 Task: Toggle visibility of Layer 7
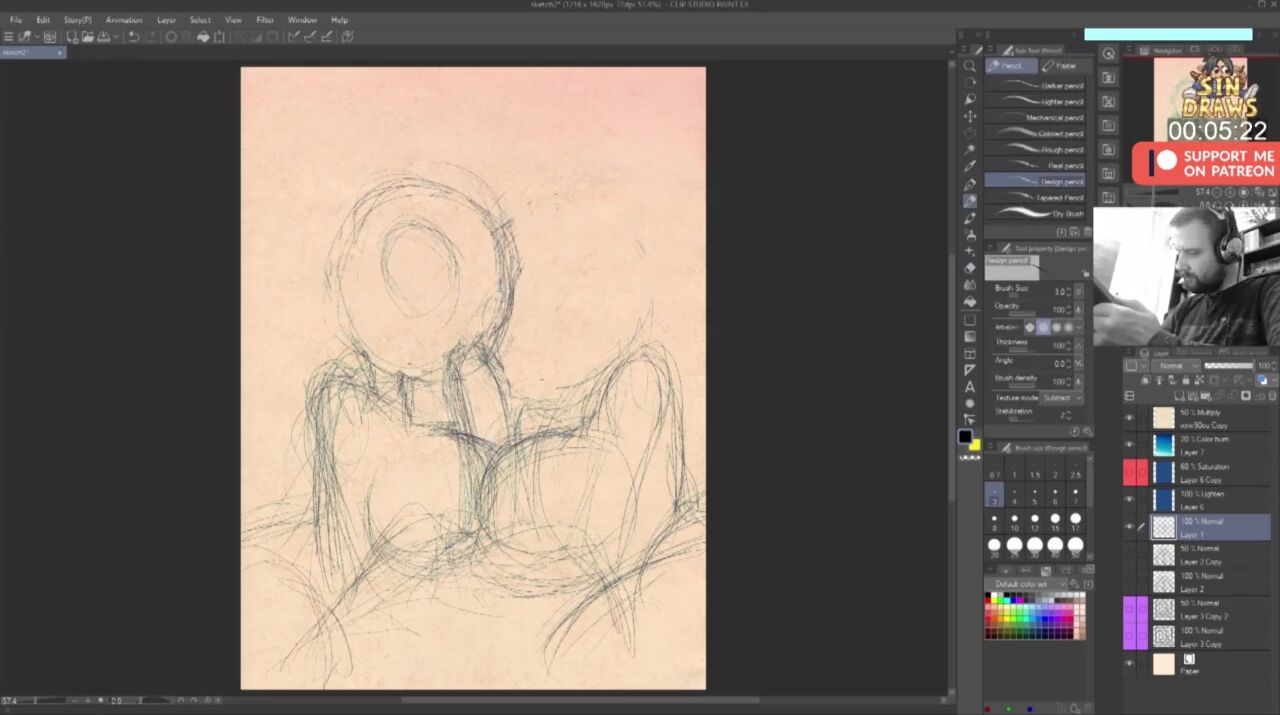[x=1129, y=445]
